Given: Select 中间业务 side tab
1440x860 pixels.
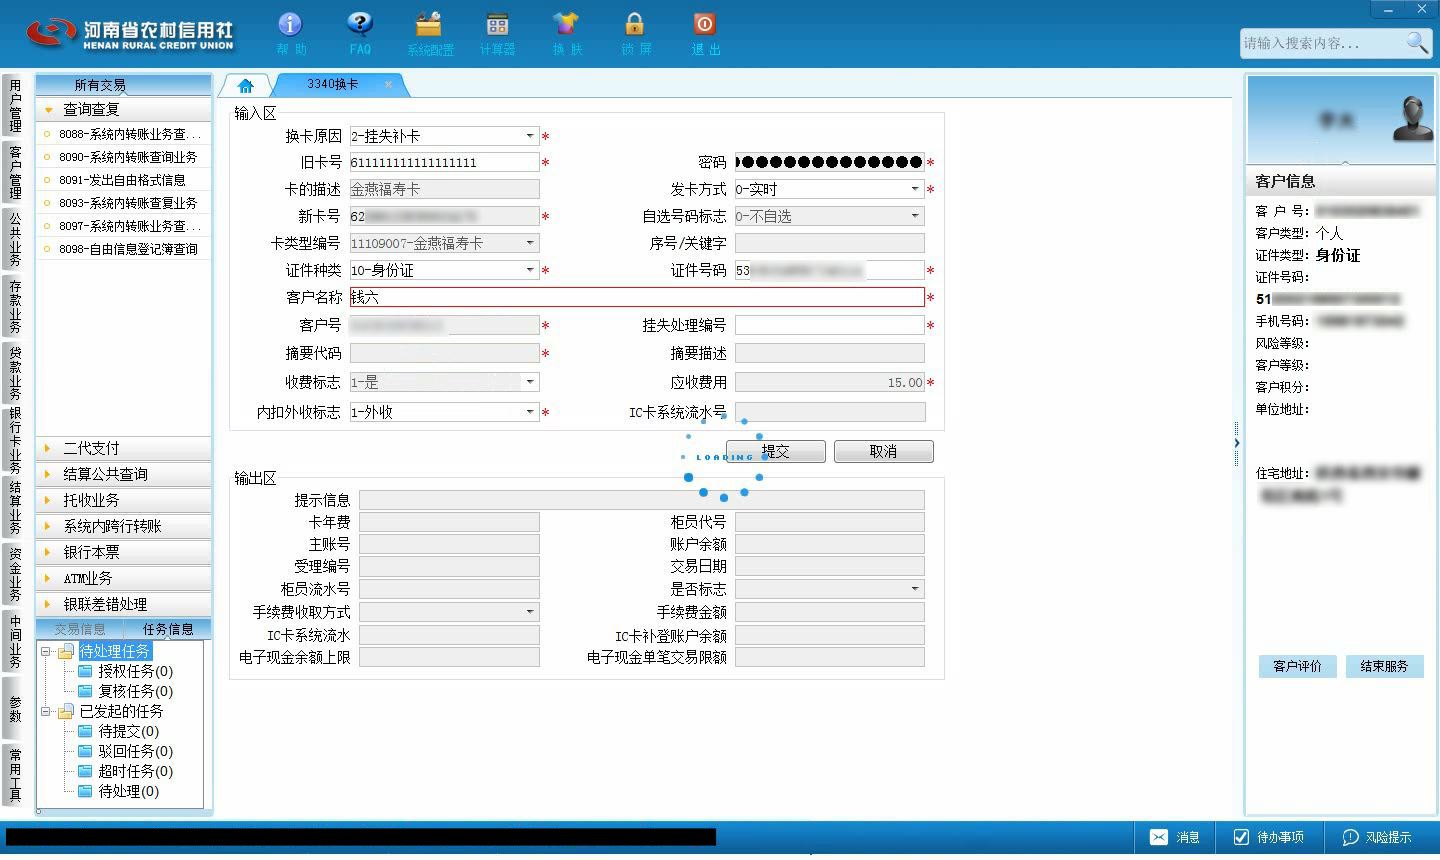Looking at the screenshot, I should click(x=15, y=641).
